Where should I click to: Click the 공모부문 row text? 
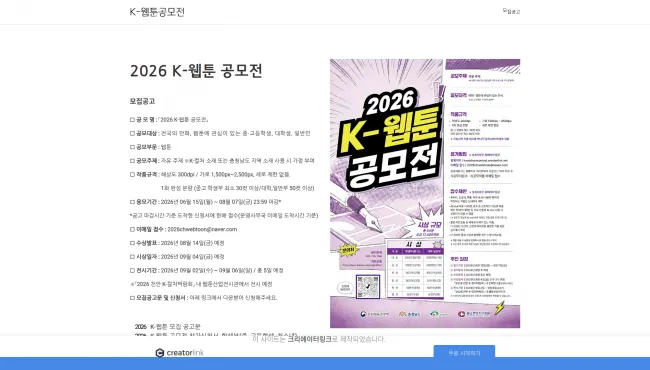tap(150, 147)
